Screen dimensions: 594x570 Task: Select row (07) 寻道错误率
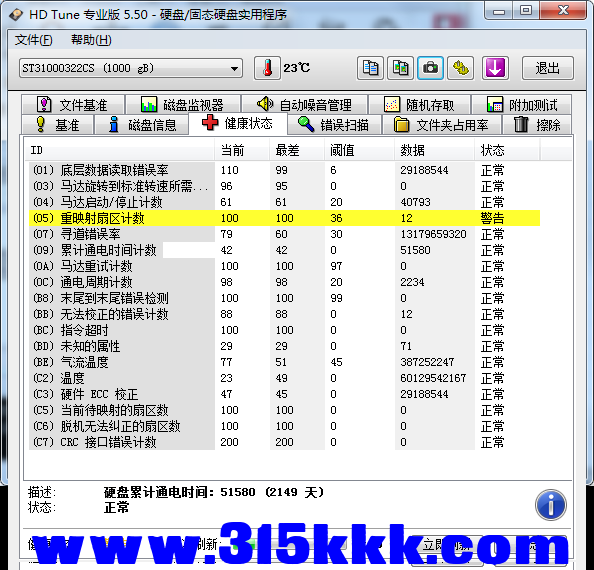[284, 234]
